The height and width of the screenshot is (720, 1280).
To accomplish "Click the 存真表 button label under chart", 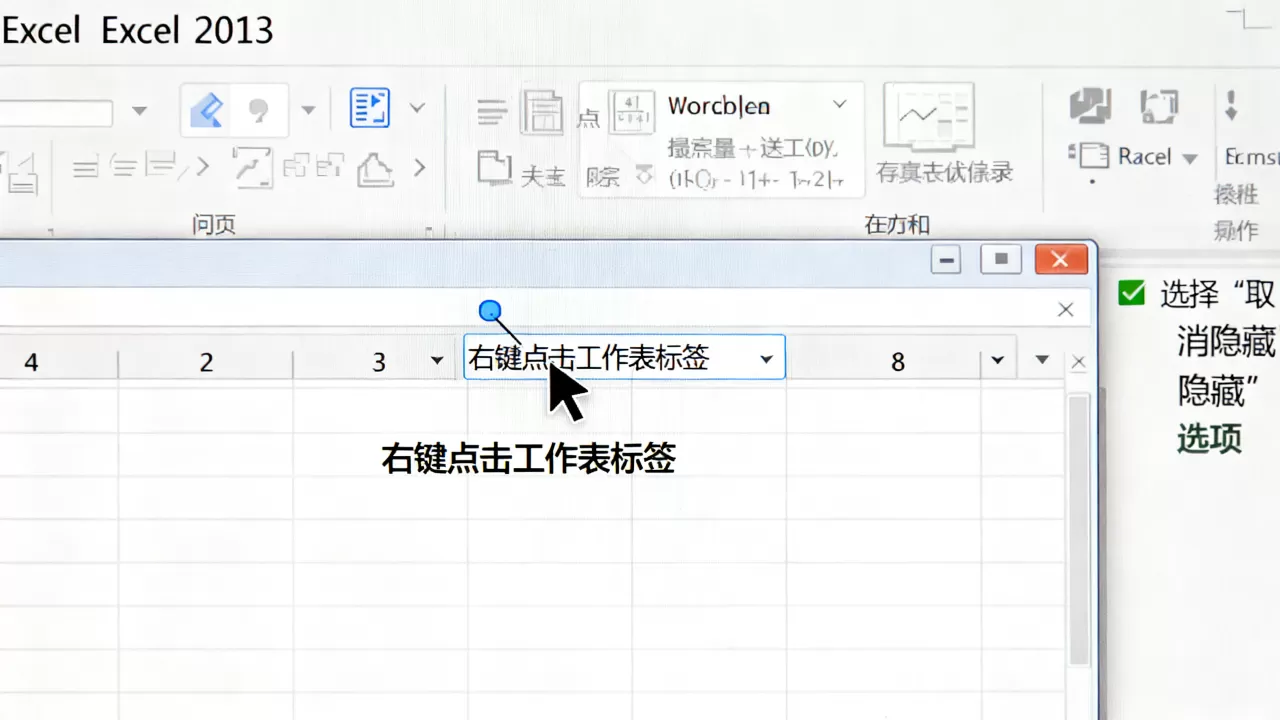I will [945, 172].
